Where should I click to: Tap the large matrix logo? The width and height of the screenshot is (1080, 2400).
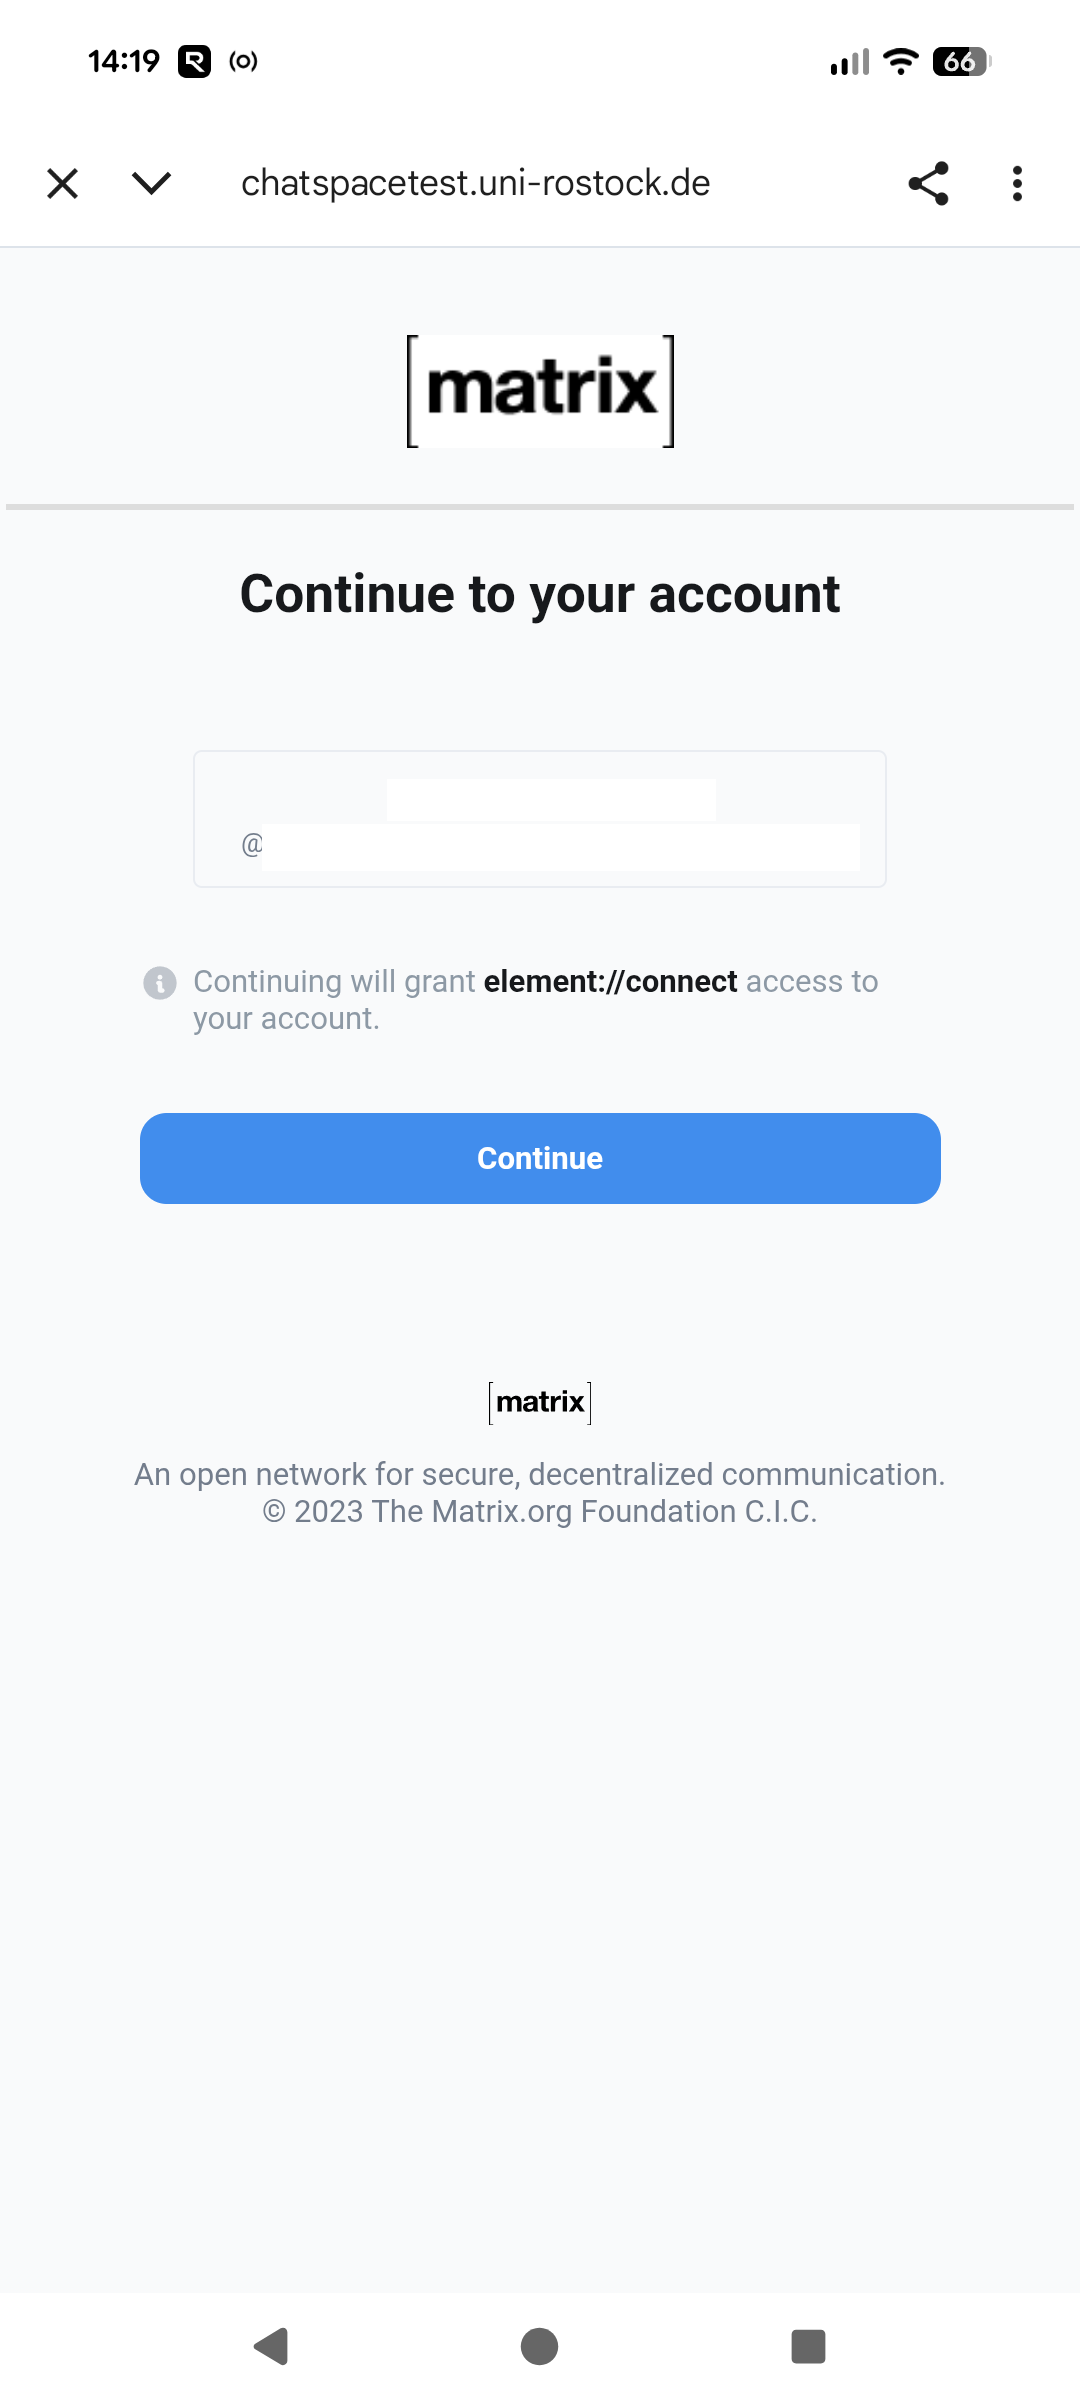540,391
